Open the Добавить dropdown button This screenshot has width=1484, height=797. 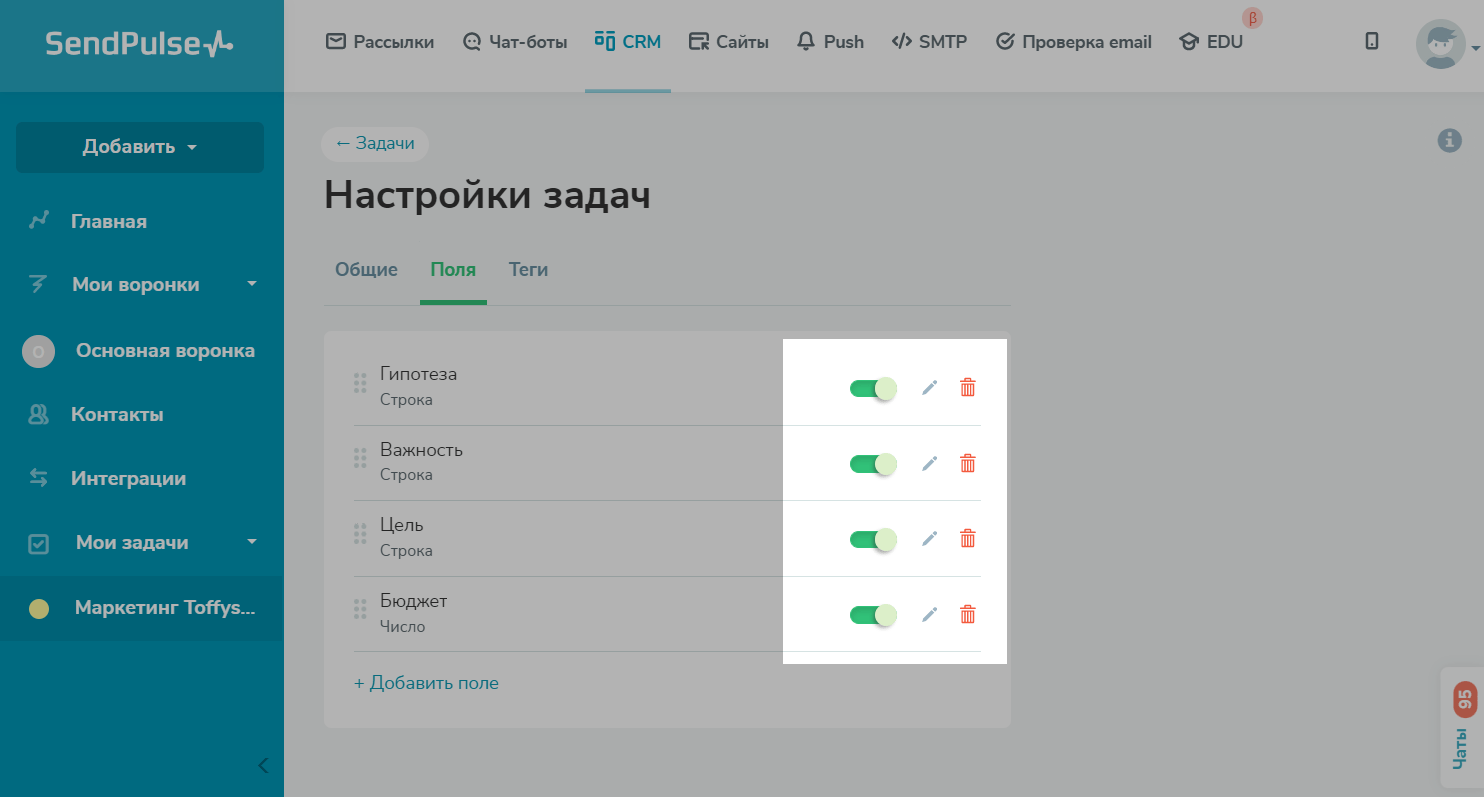pos(140,147)
